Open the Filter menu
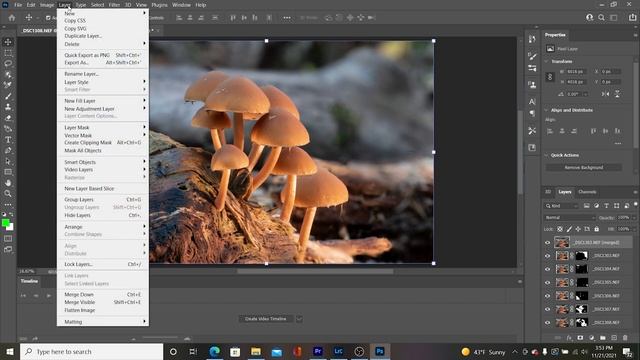The height and width of the screenshot is (360, 640). (114, 5)
